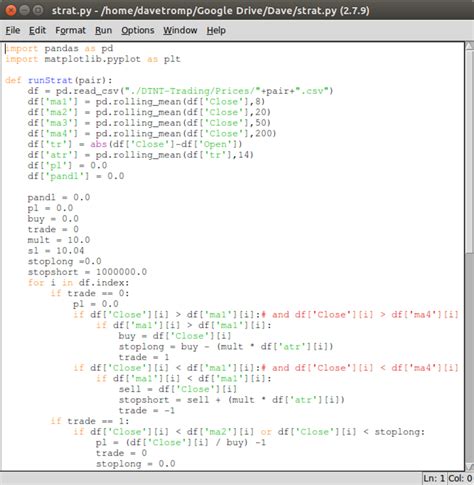Screen dimensions: 474x485
Task: Click the vertical scrollbar thumb
Action: (469, 152)
